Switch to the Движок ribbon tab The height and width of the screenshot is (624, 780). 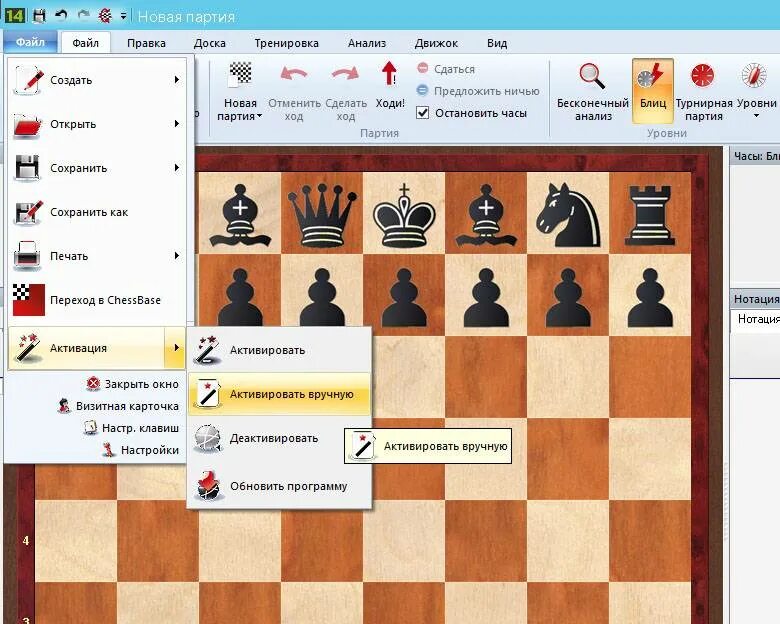(436, 43)
